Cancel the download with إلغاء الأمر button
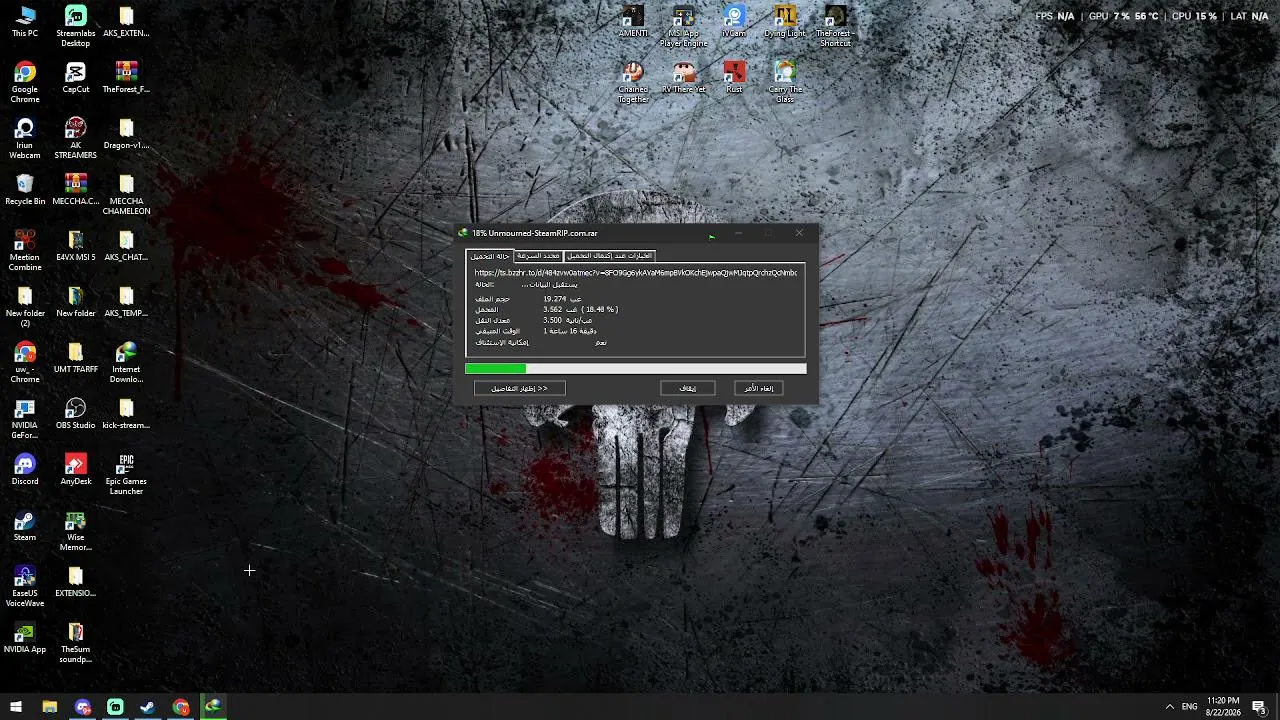This screenshot has height=720, width=1280. [759, 388]
